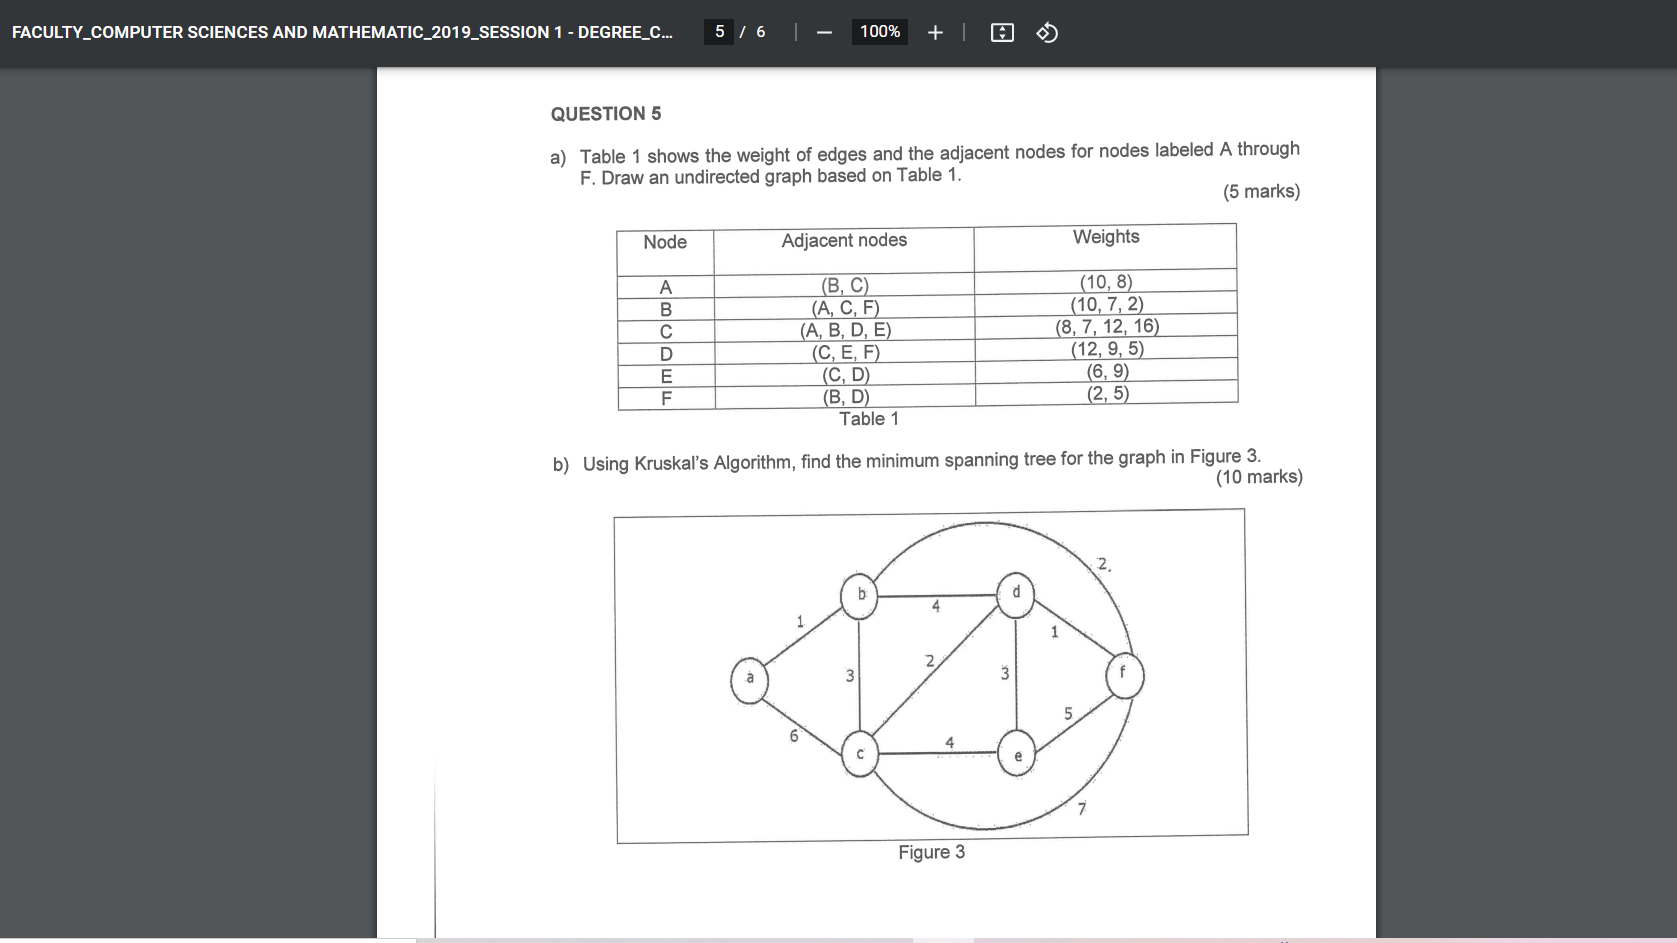Screen dimensions: 1677x943
Task: Select the Table 1 caption text
Action: point(869,418)
